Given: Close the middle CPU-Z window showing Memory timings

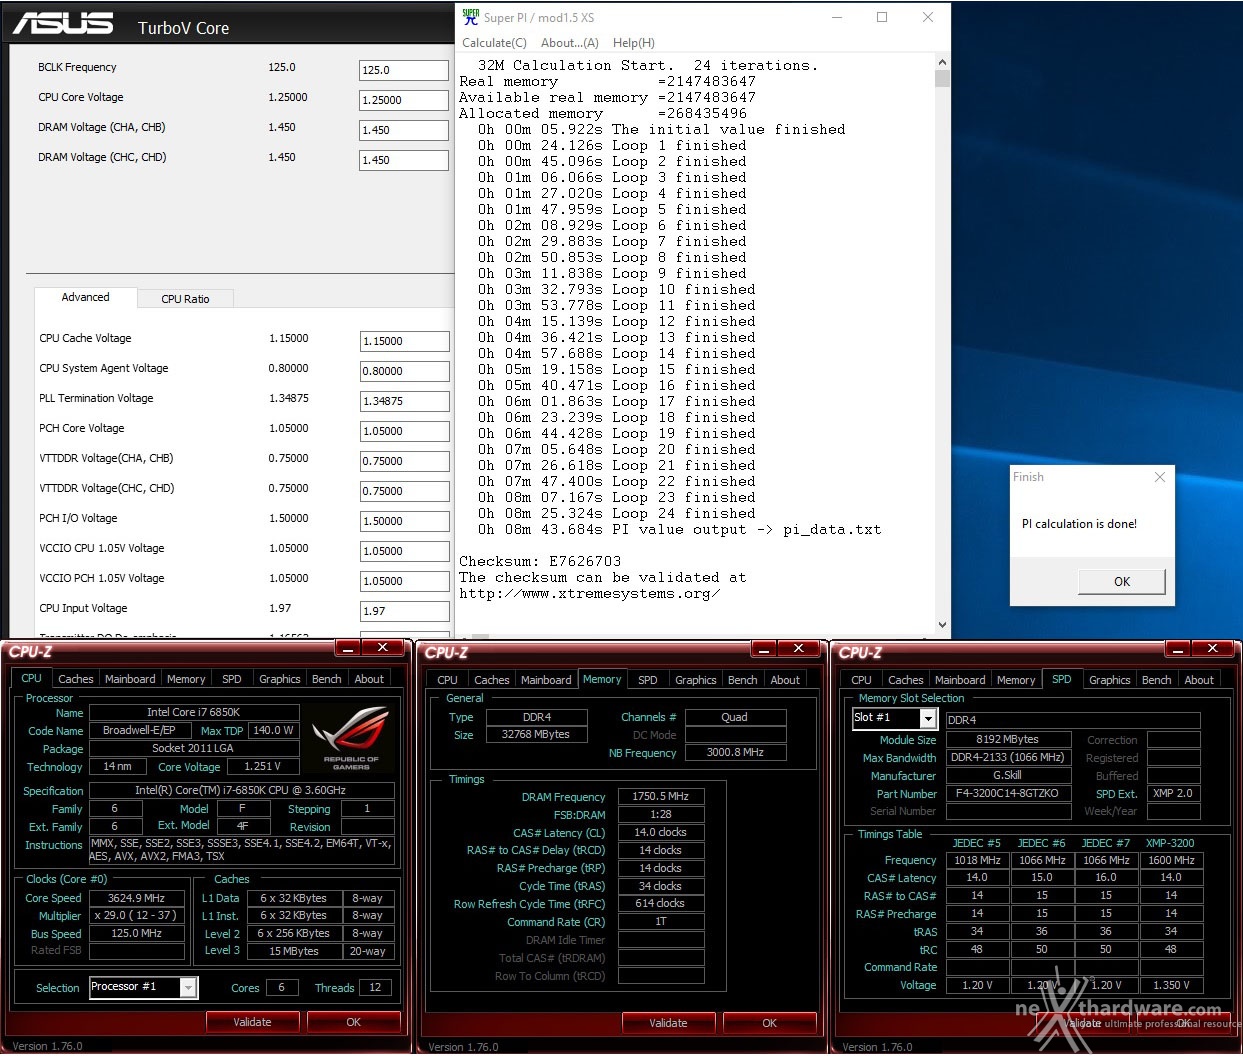Looking at the screenshot, I should click(799, 649).
